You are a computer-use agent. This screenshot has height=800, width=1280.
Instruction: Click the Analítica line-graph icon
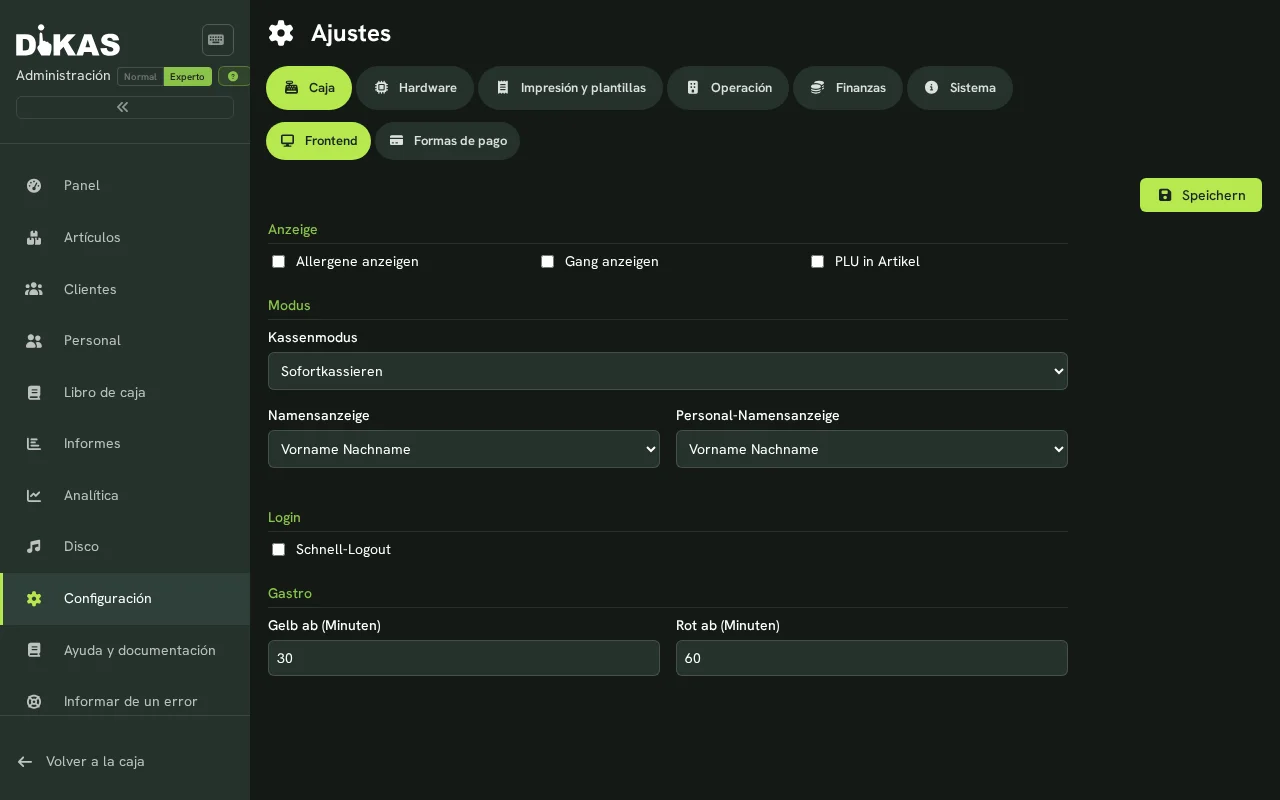tap(34, 496)
